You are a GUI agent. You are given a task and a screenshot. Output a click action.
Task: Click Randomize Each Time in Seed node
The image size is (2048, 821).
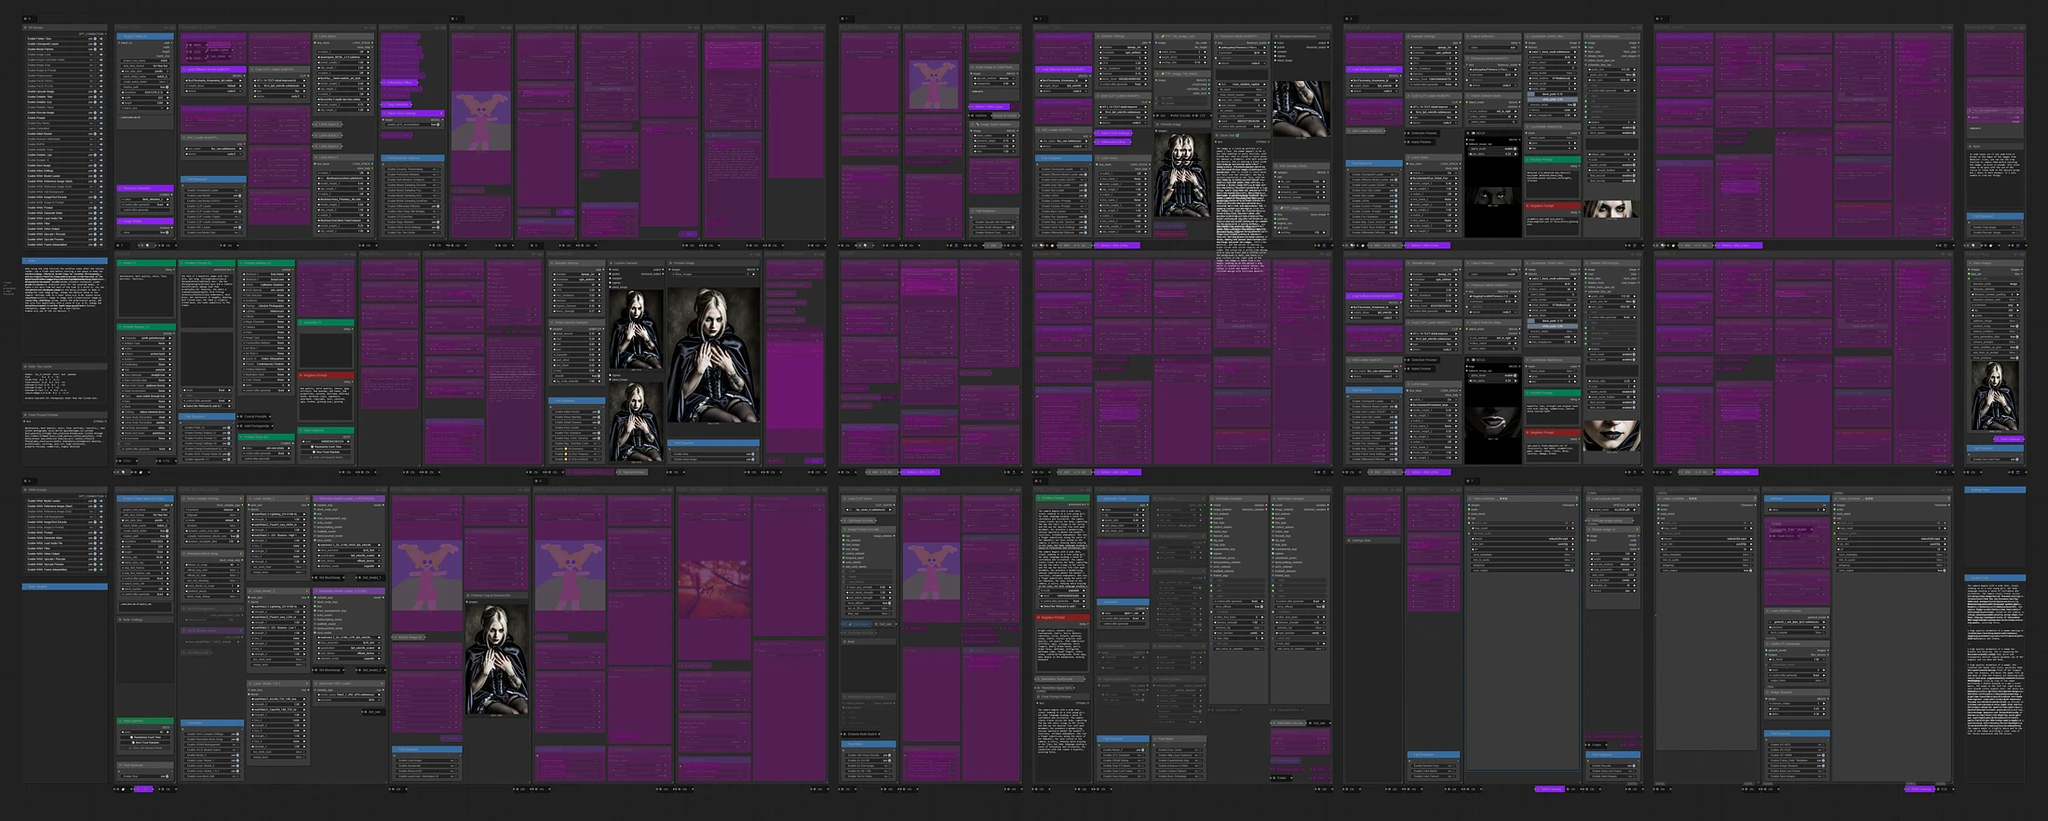tap(326, 447)
